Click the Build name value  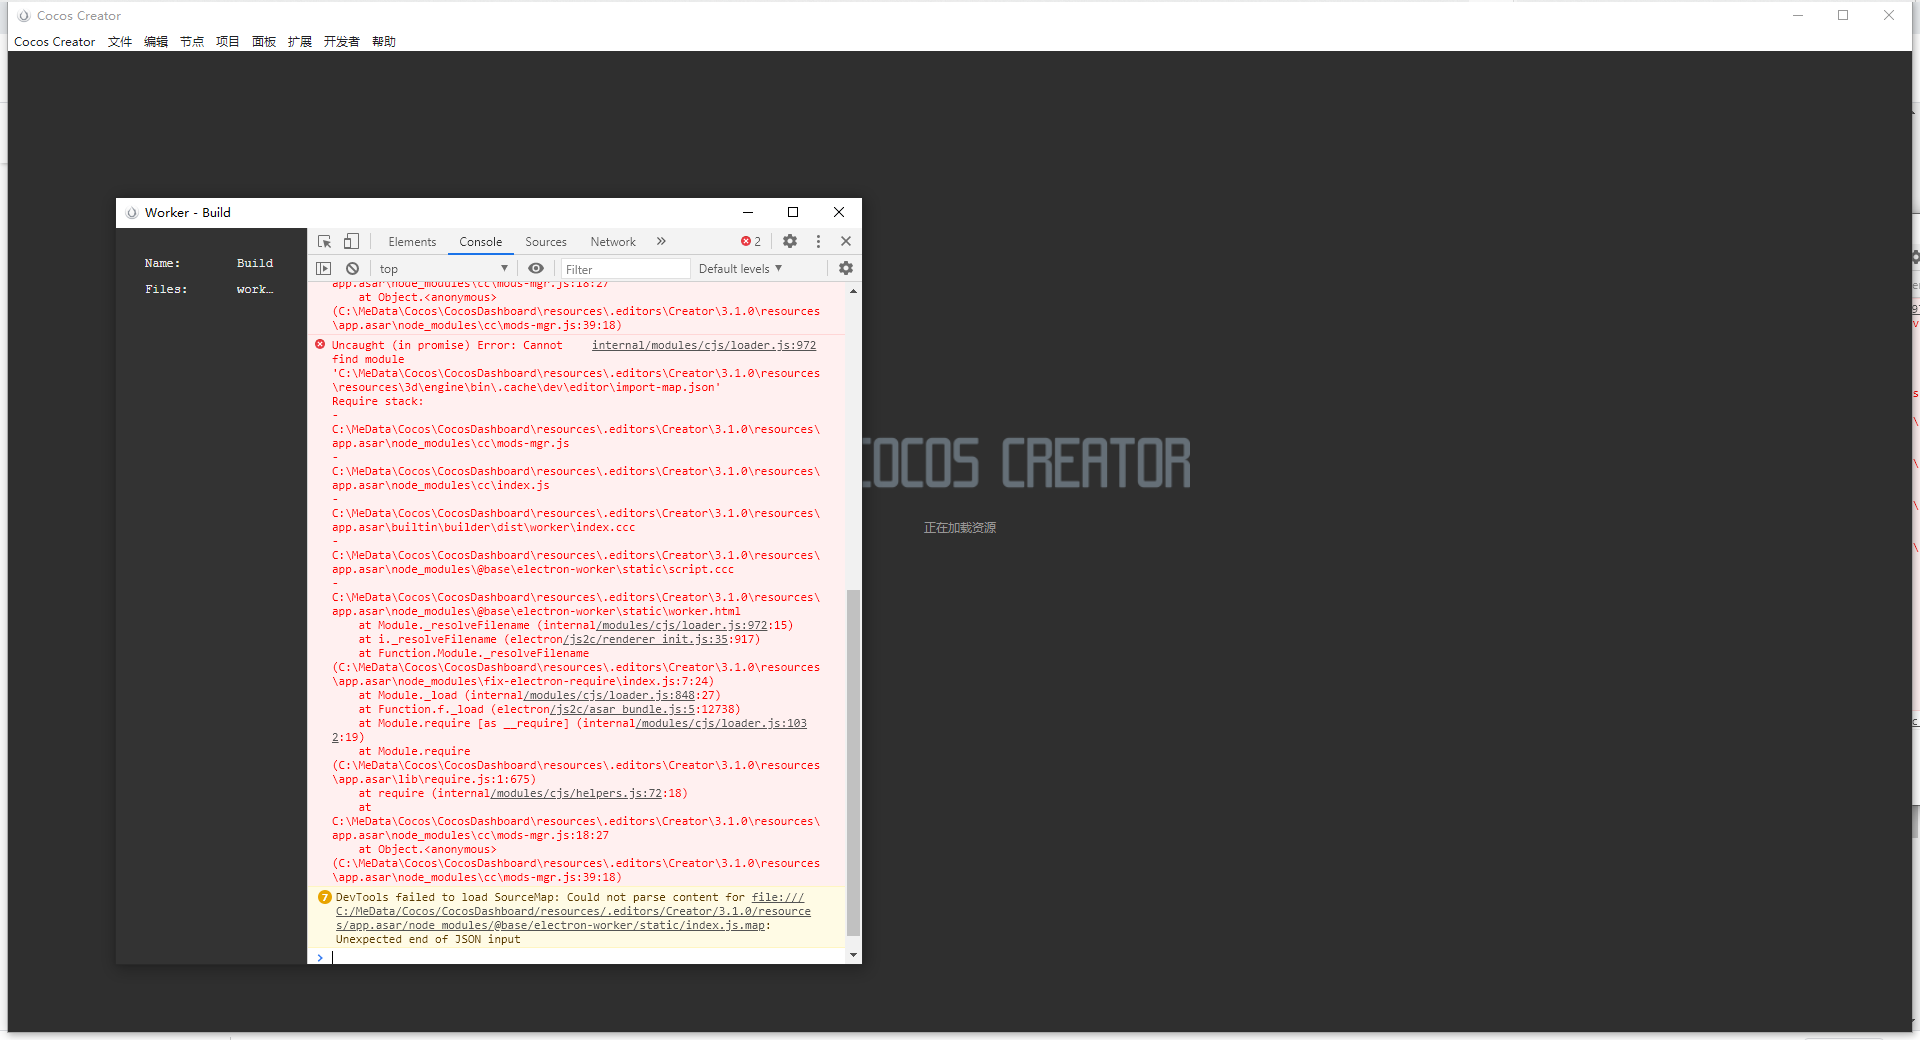point(255,263)
